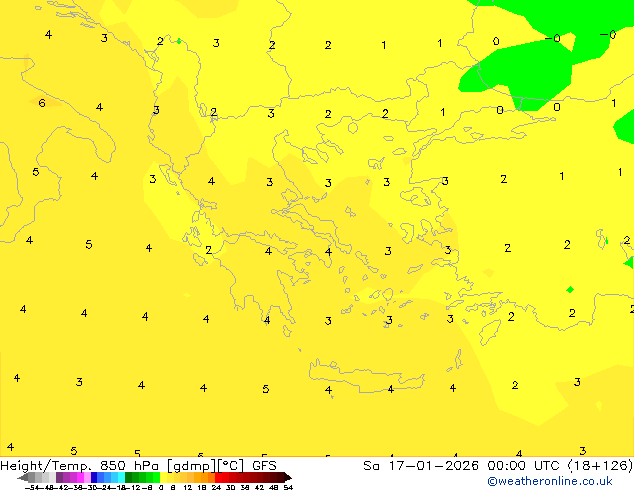Pick the dark green swatch in legend
The image size is (634, 490).
tap(129, 477)
